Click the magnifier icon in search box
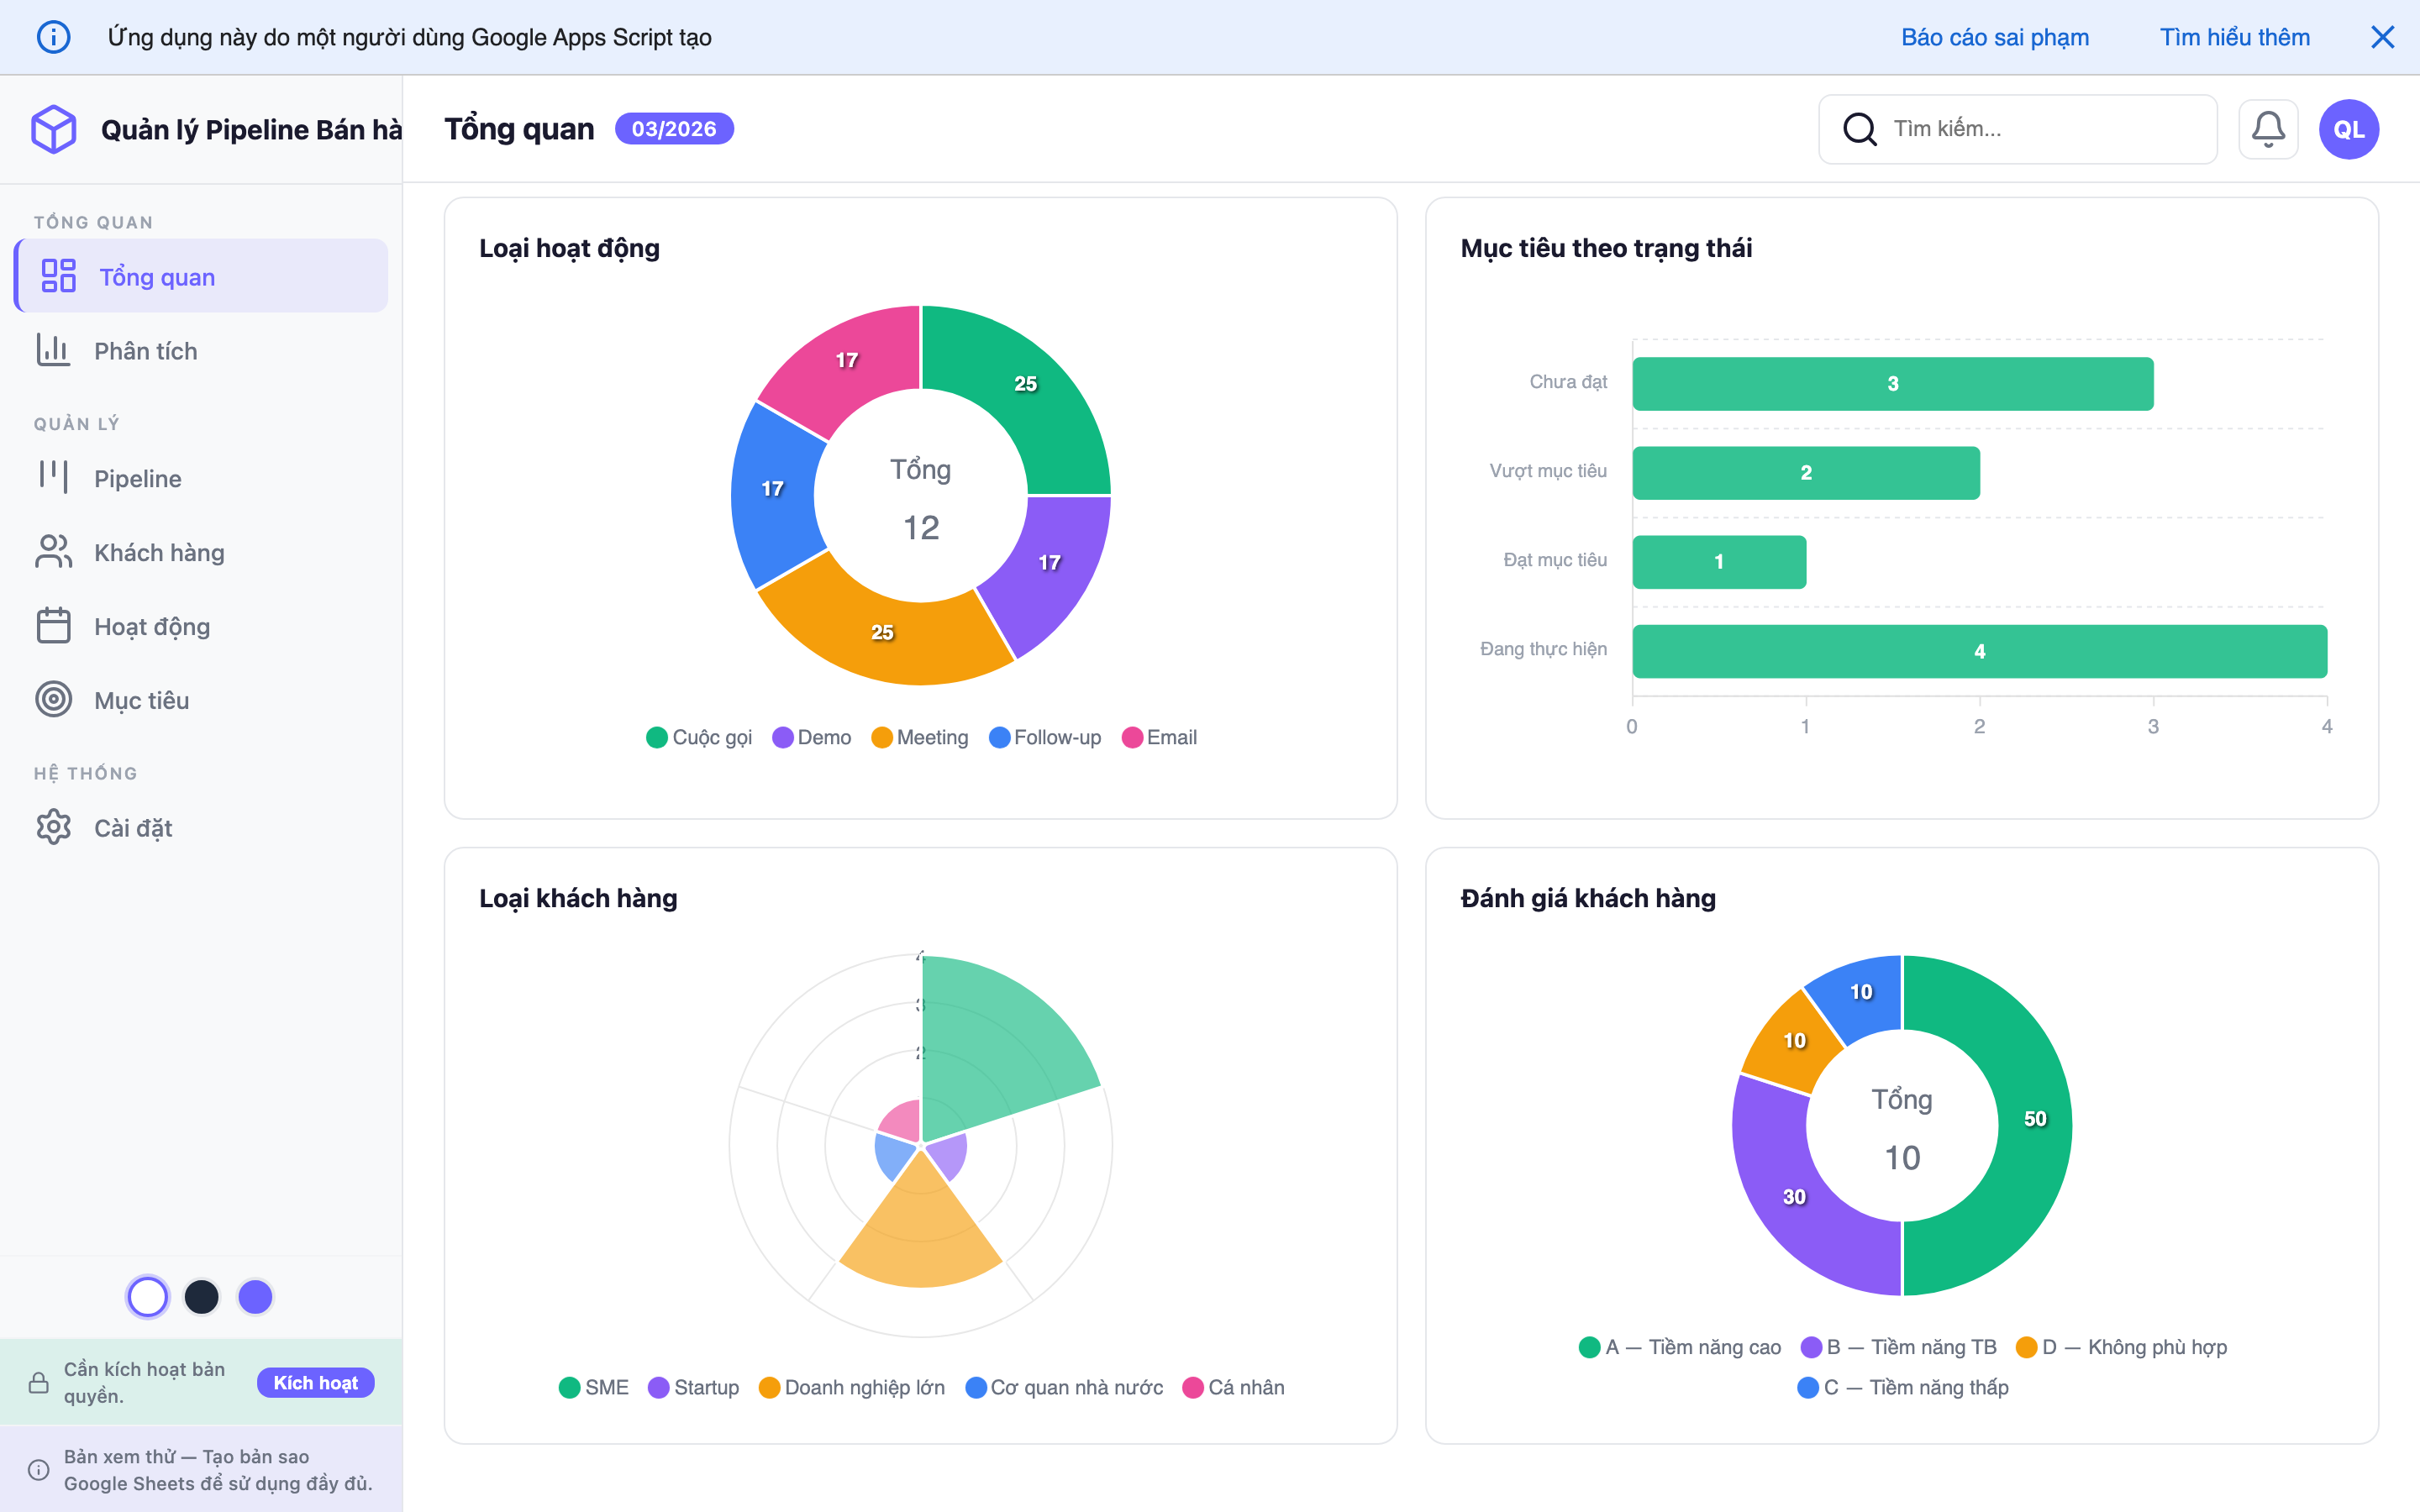The image size is (2420, 1512). pyautogui.click(x=1859, y=129)
